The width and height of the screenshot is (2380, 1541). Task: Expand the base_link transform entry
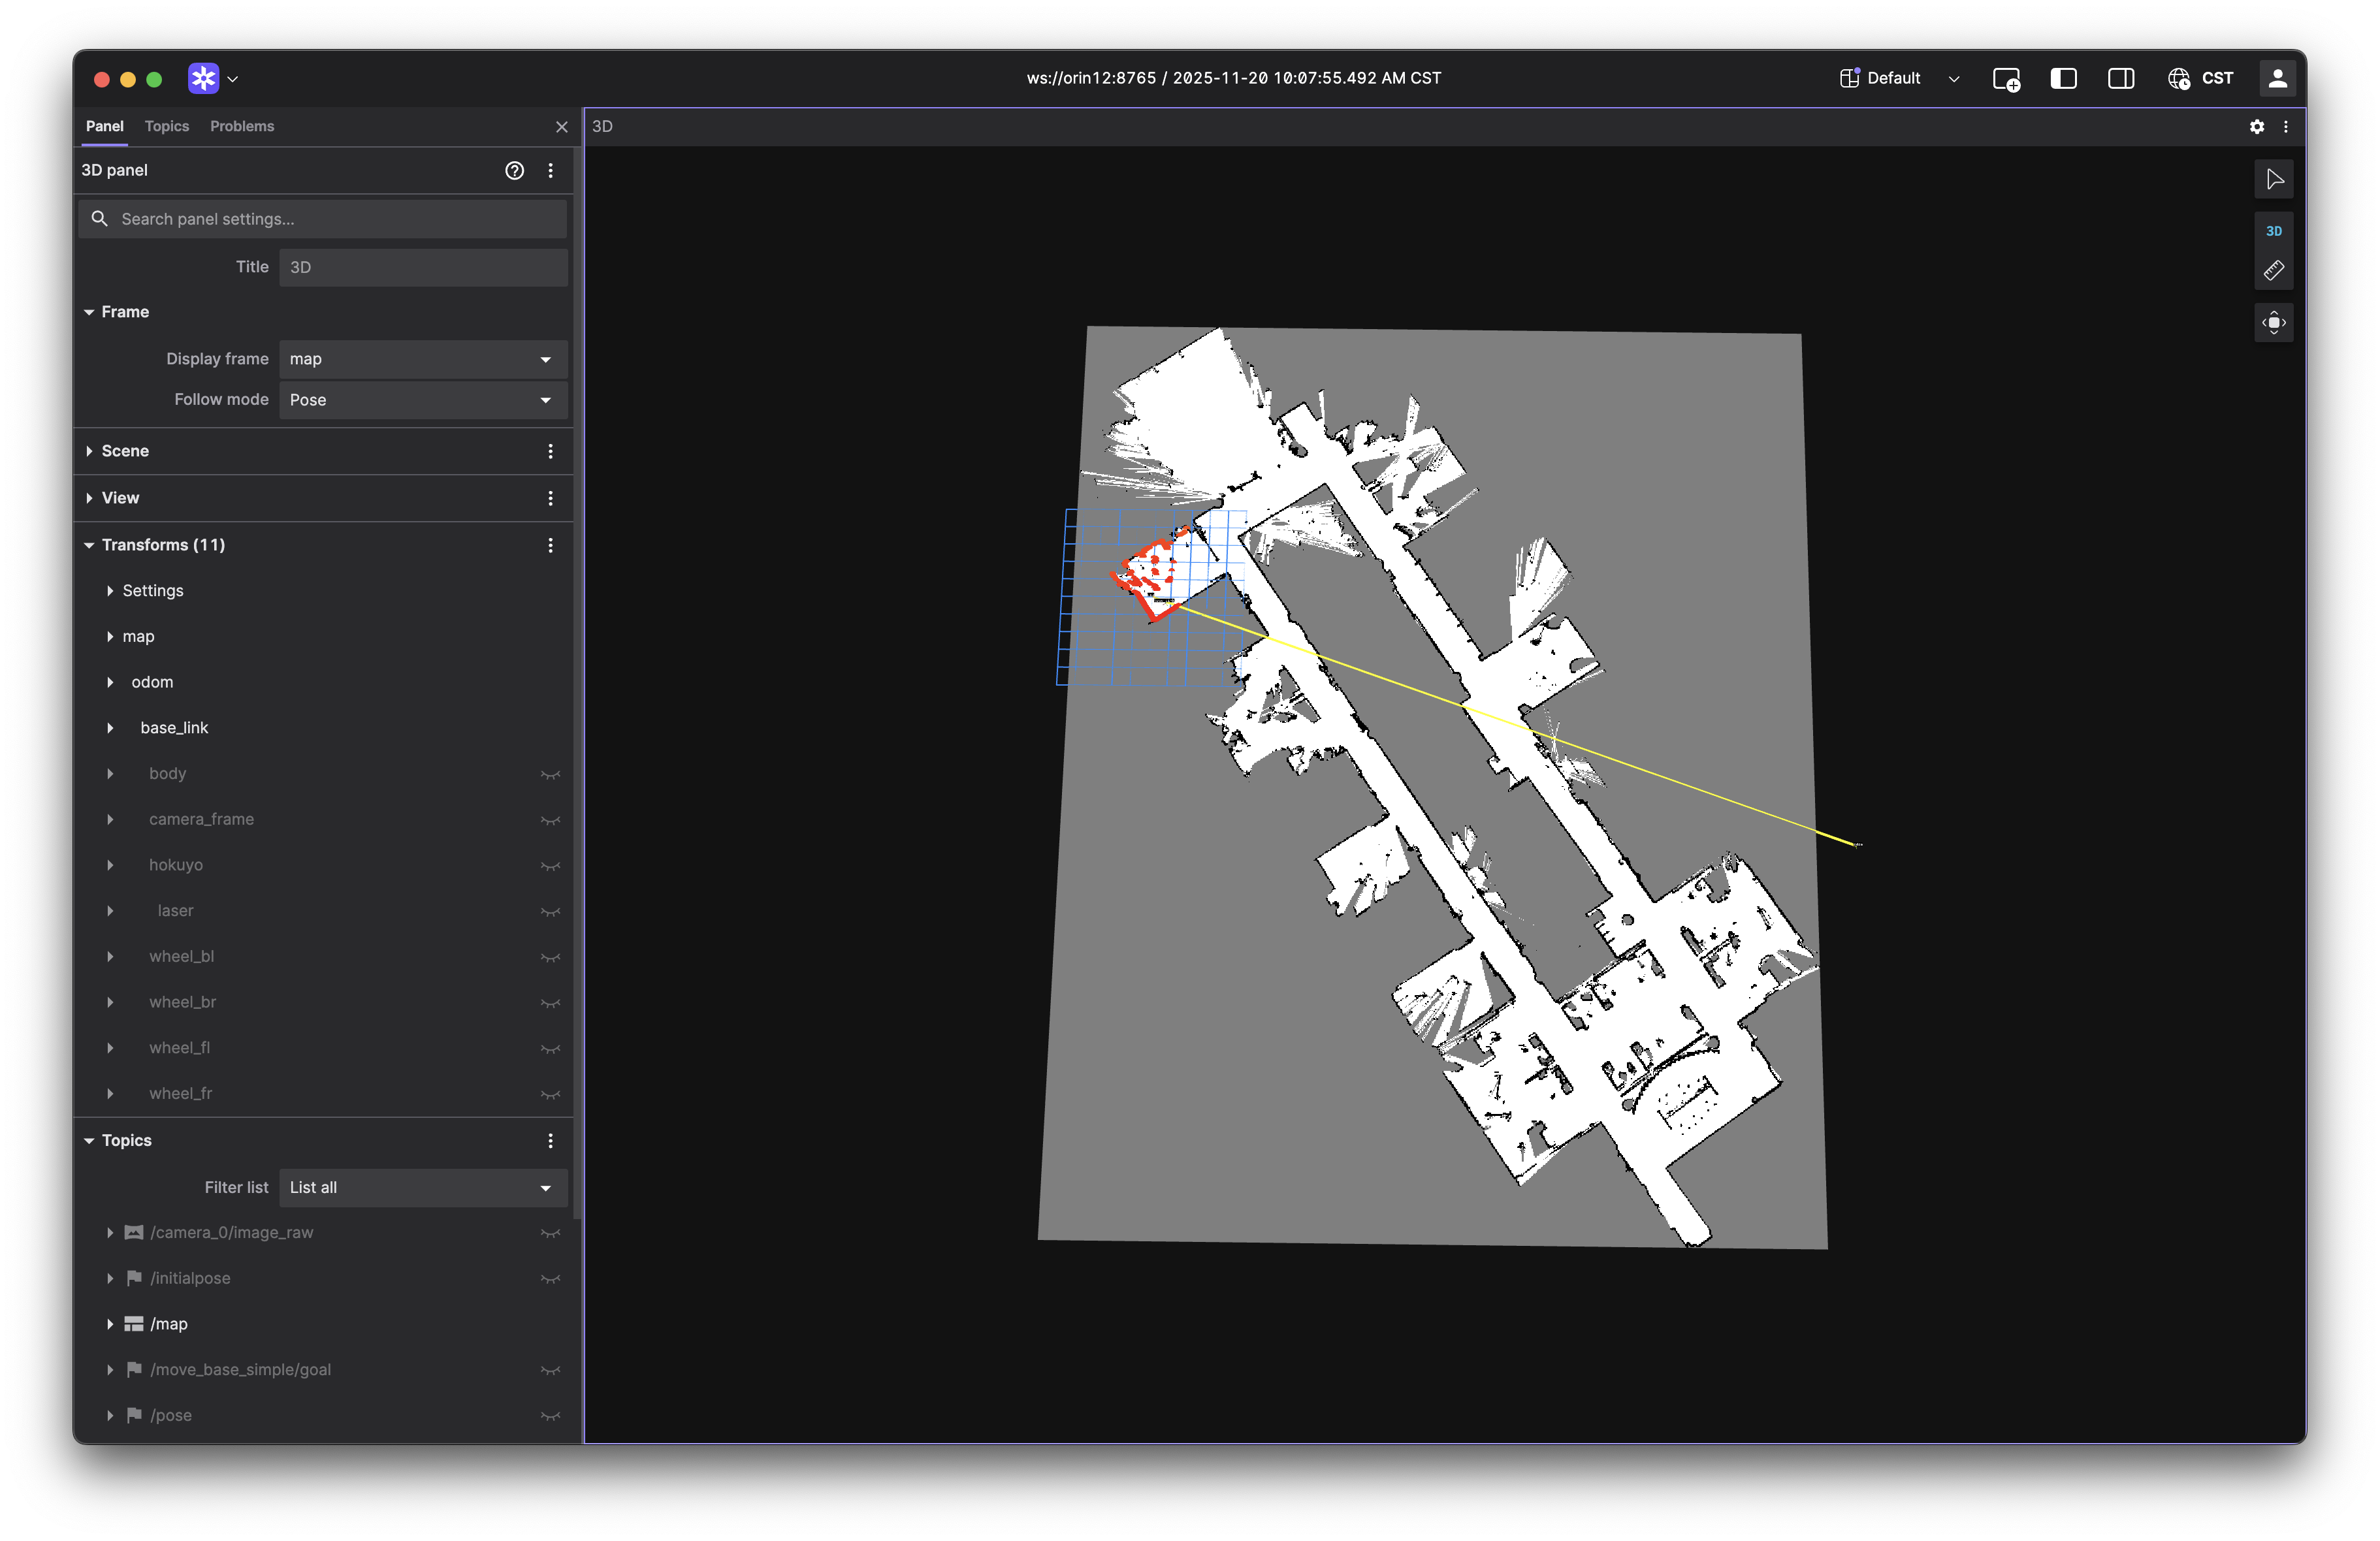pyautogui.click(x=110, y=728)
